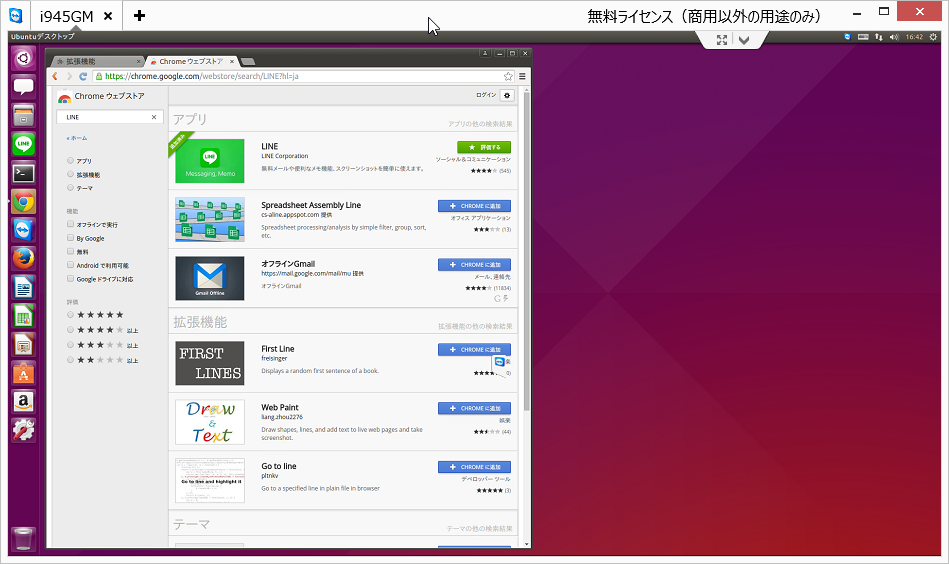
Task: Open the Ubuntu session power menu
Action: pos(933,37)
